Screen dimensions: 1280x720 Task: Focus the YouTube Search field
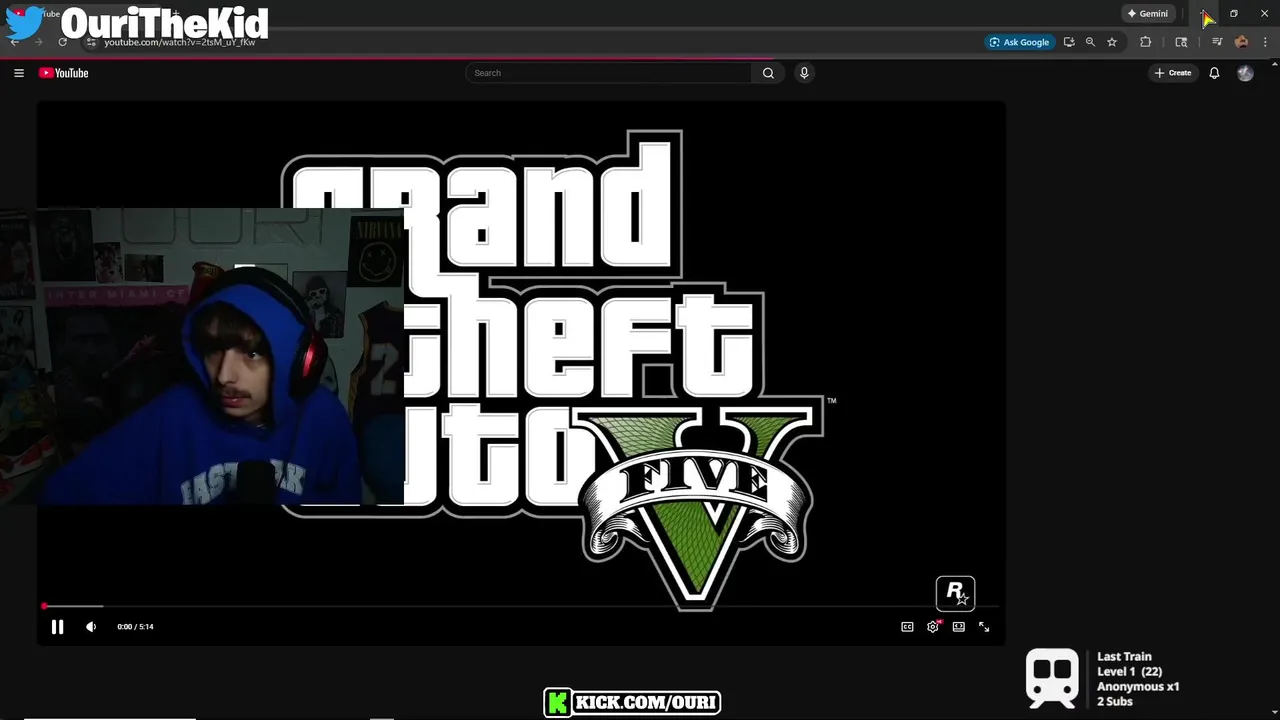pos(608,73)
